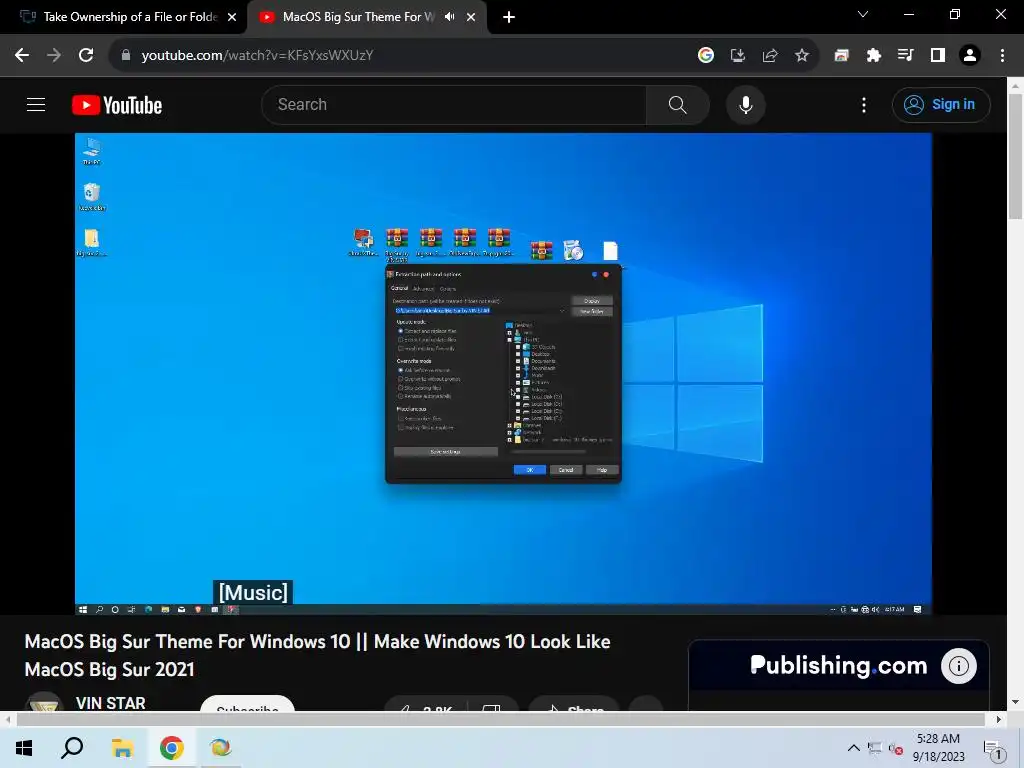Open Windows taskbar search
The width and height of the screenshot is (1024, 768).
click(72, 748)
